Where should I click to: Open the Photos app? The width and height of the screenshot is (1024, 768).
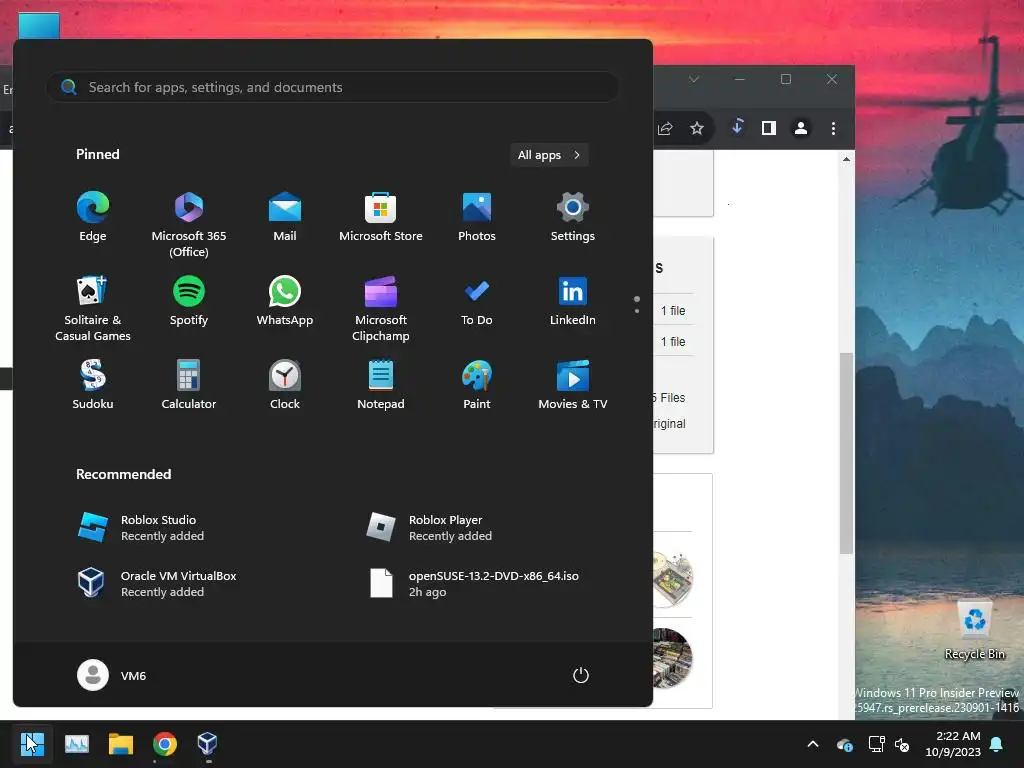click(x=477, y=217)
